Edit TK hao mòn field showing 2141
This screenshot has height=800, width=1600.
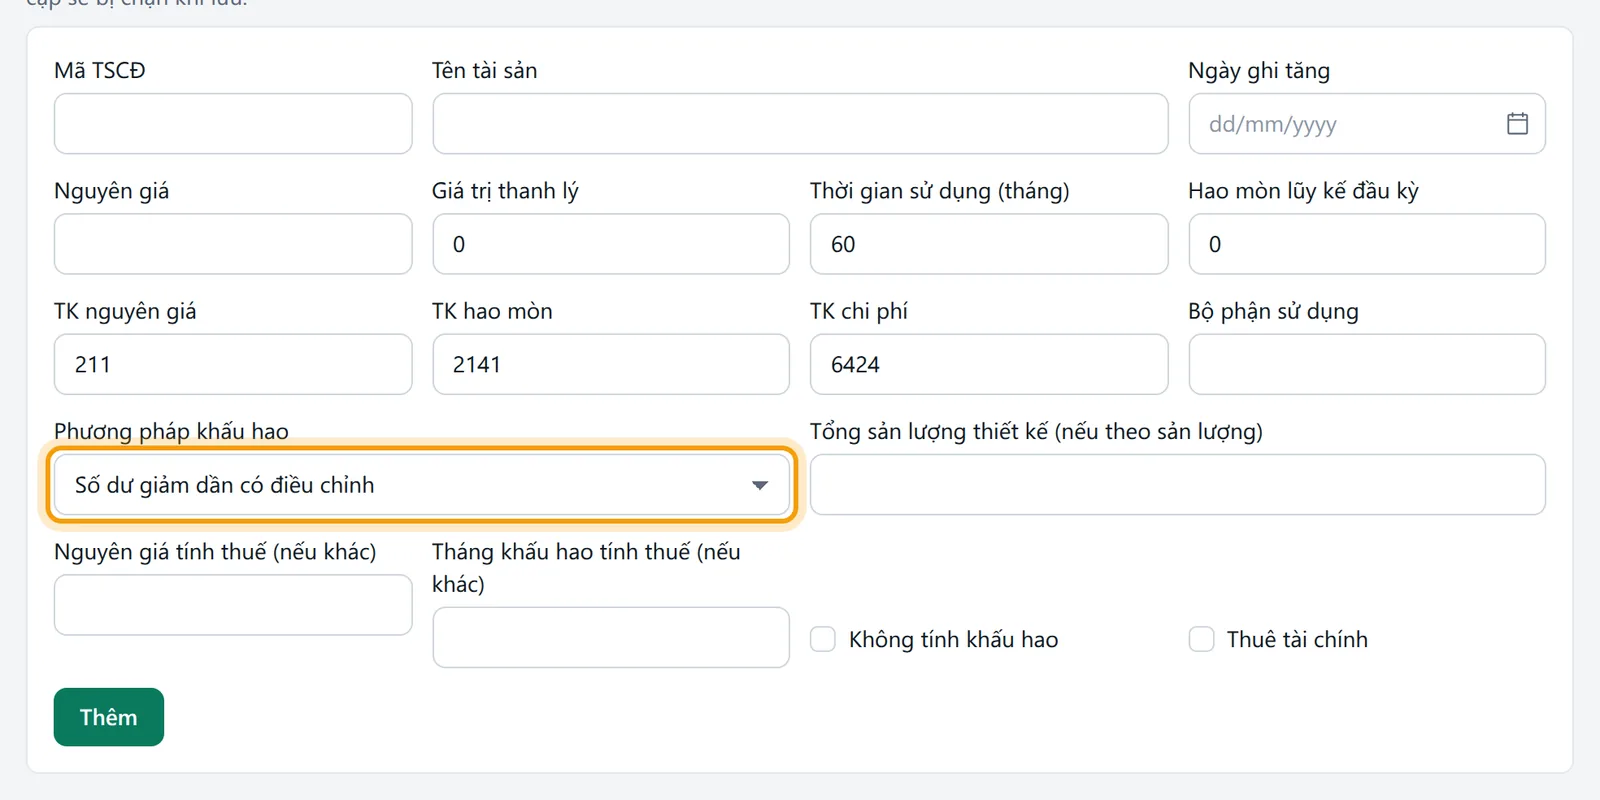click(611, 364)
